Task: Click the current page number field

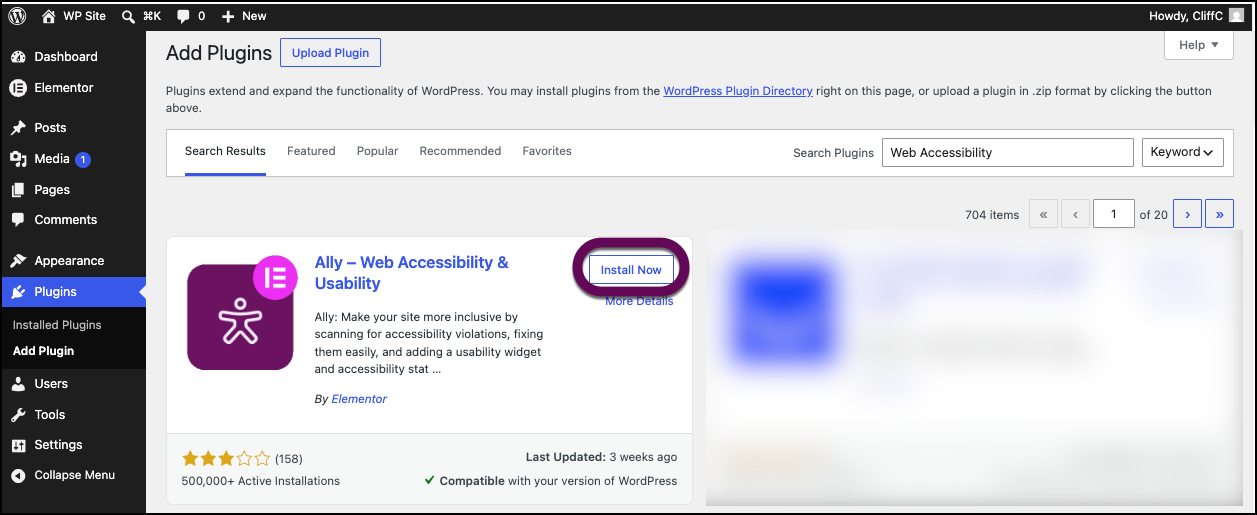Action: tap(1114, 214)
